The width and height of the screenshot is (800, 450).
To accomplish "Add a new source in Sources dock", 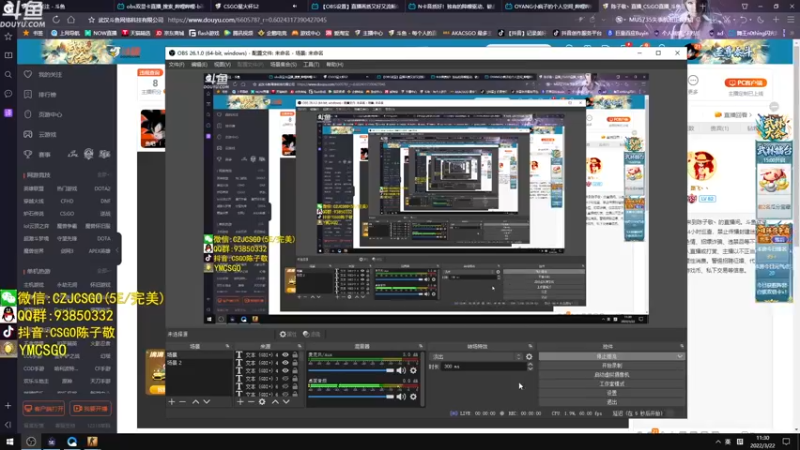I will tap(240, 402).
